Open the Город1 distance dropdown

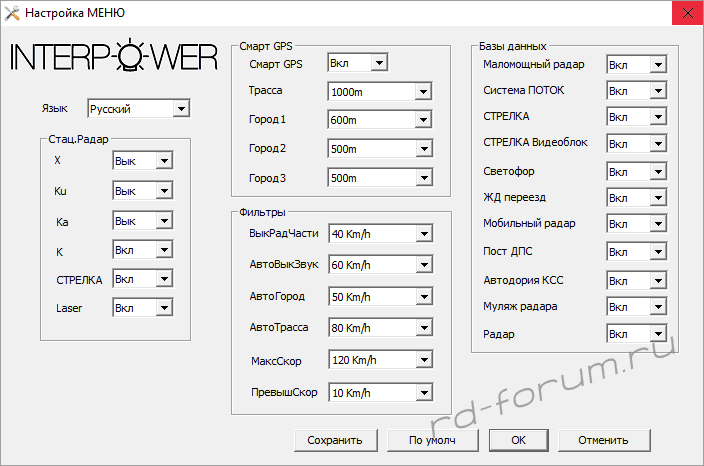coord(380,120)
